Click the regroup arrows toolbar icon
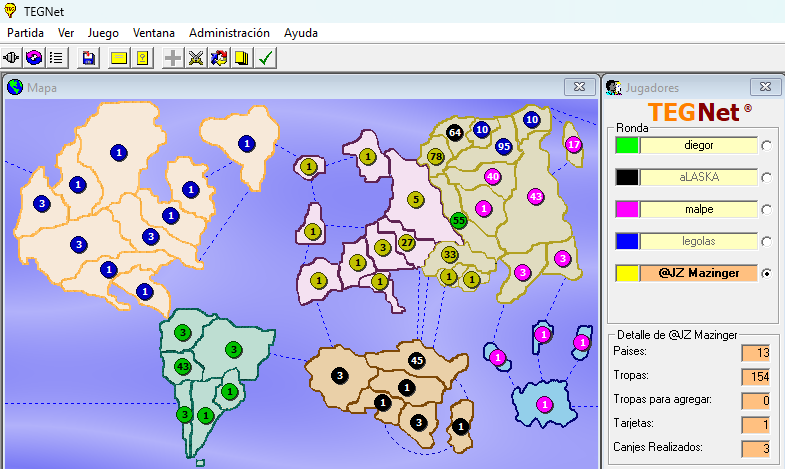 [x=219, y=58]
